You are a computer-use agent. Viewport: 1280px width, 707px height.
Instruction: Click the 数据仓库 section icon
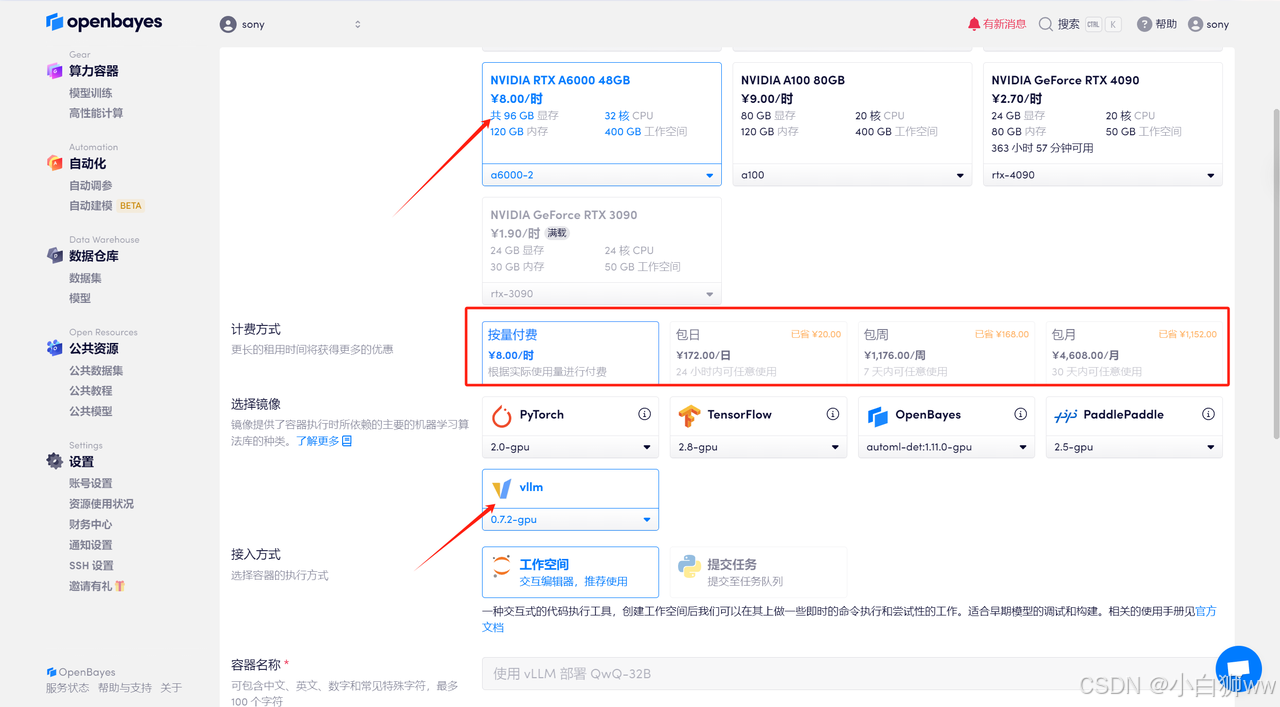pos(54,256)
